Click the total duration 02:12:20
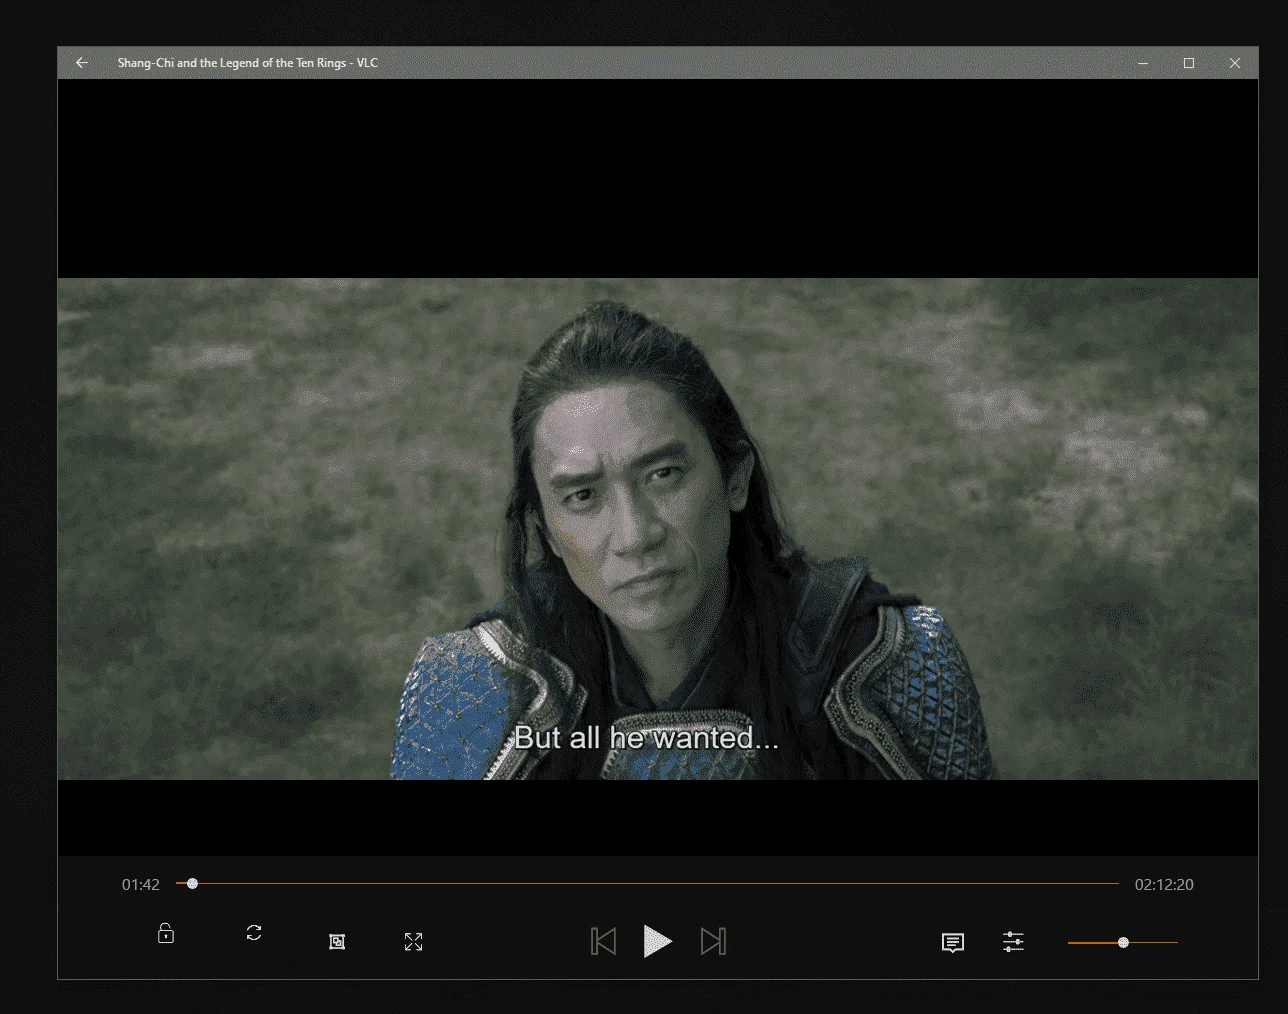 point(1164,885)
